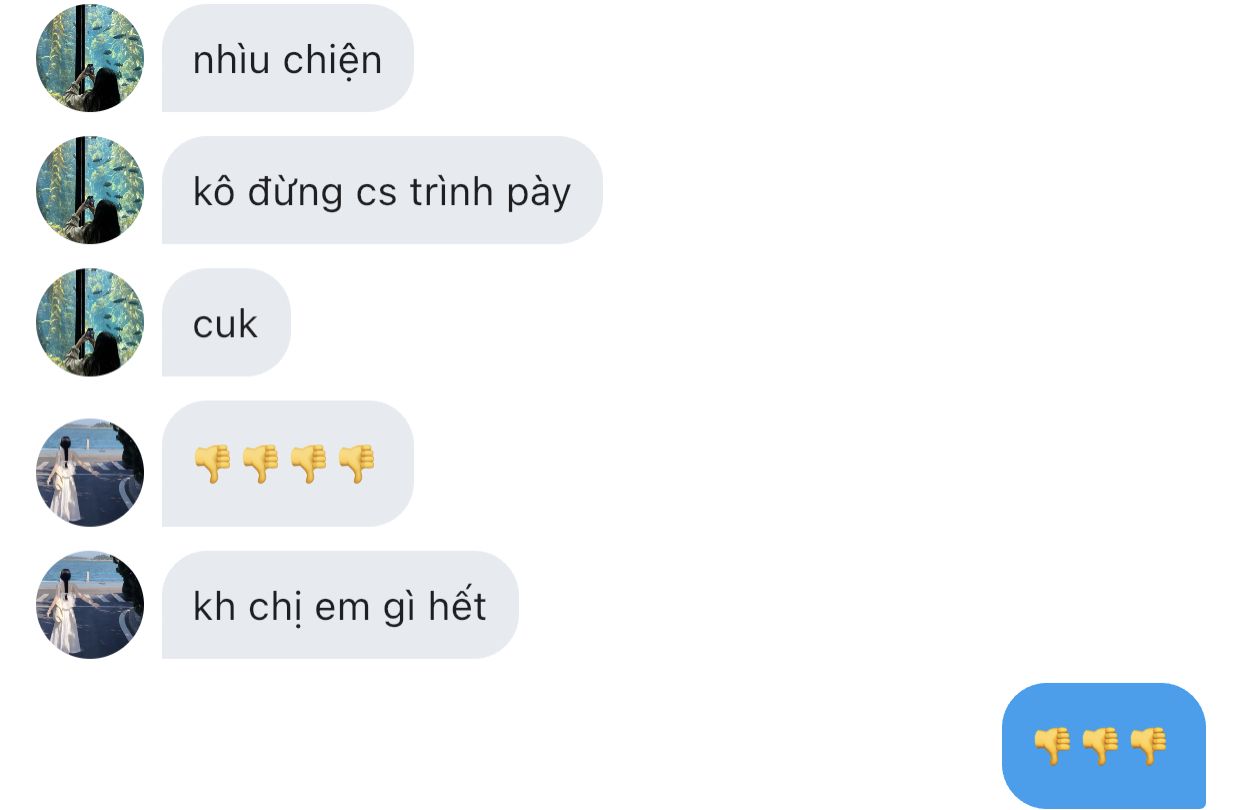
Task: Select the blue sent message bubble
Action: click(1104, 746)
